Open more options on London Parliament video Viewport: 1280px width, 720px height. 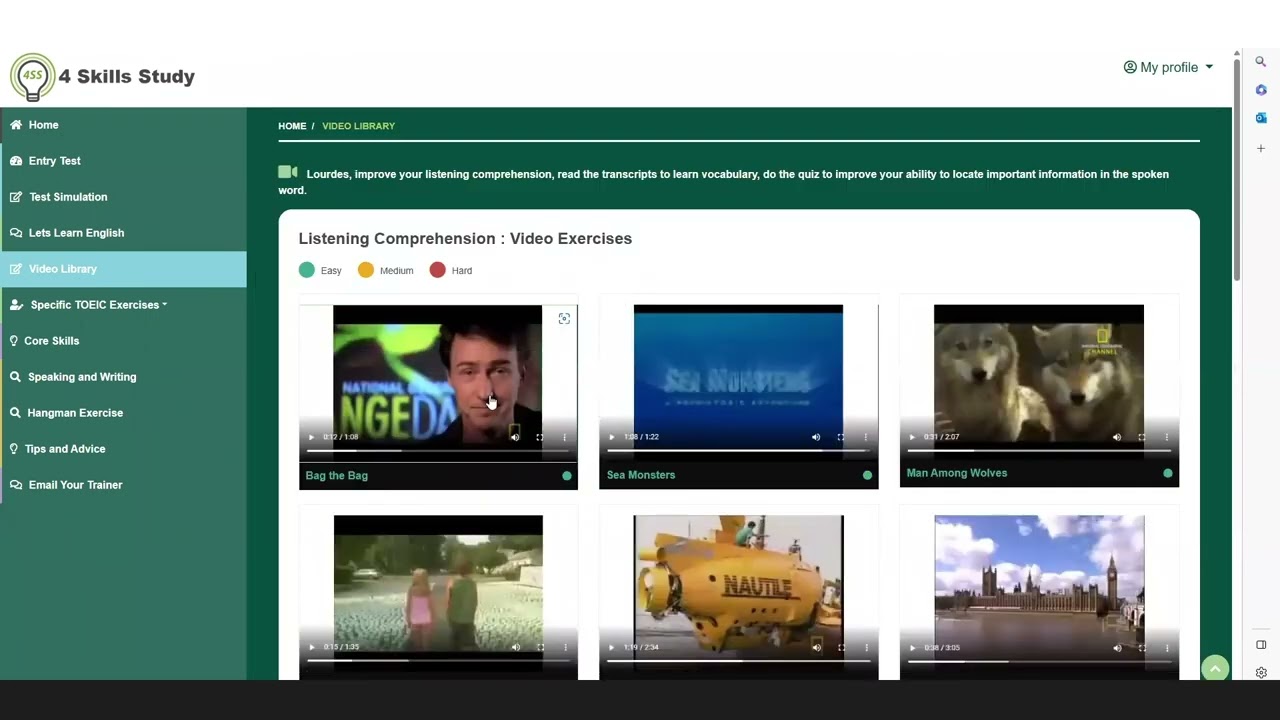1167,647
